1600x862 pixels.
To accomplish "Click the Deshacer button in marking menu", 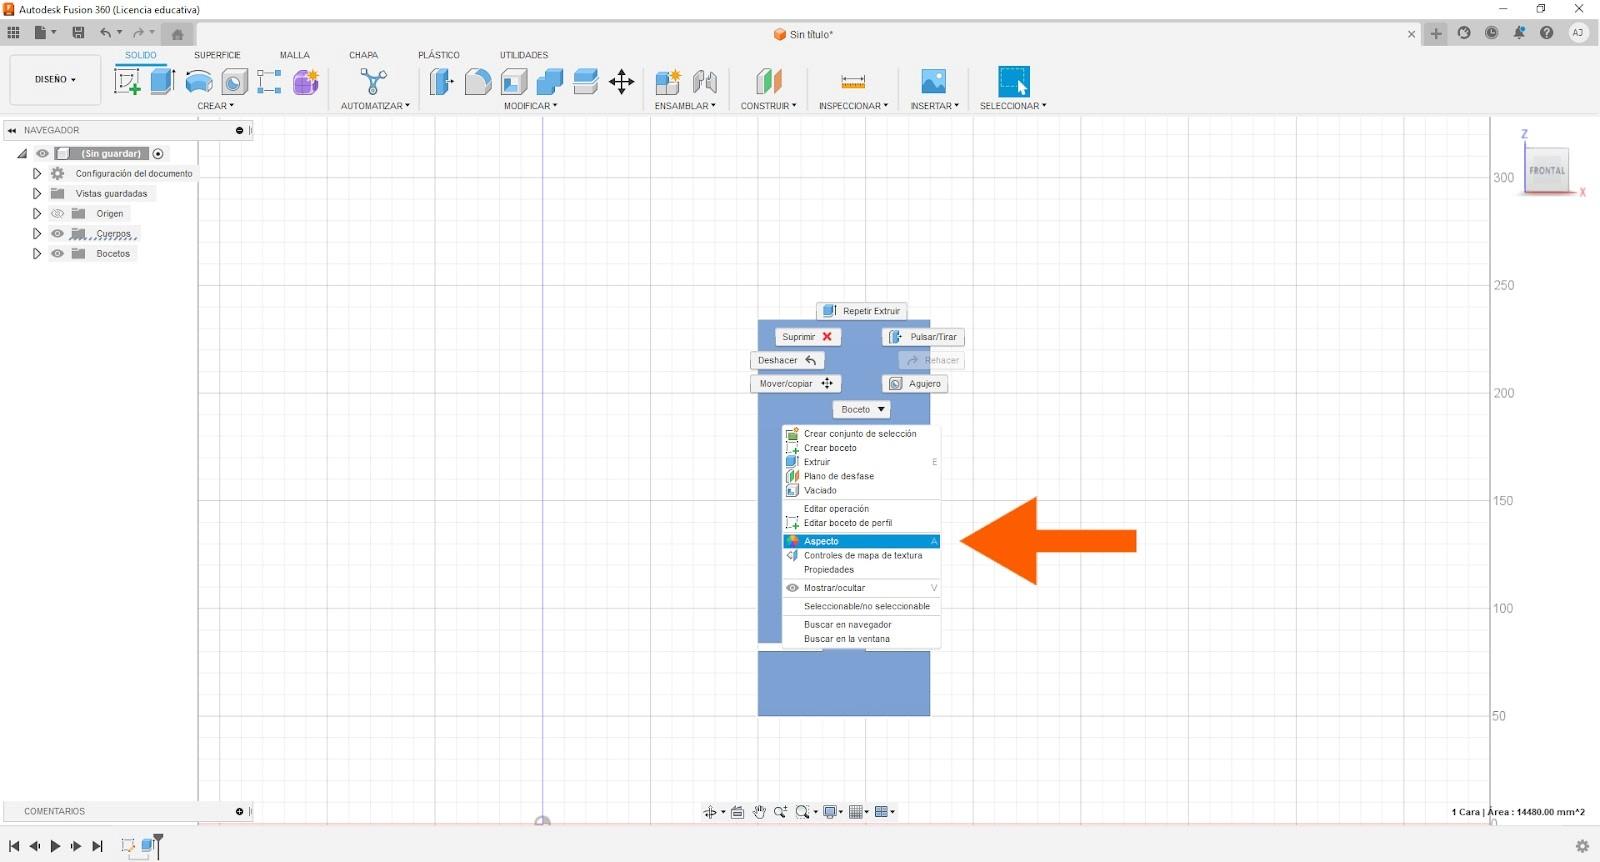I will click(x=787, y=361).
